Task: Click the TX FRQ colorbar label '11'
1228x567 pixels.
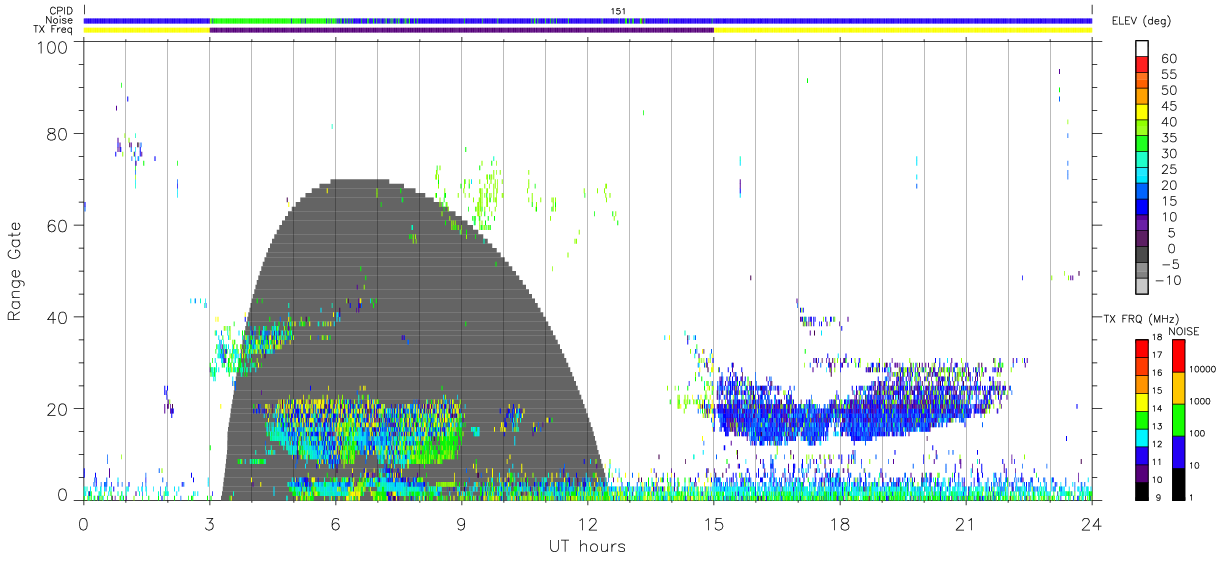Action: click(x=1158, y=462)
